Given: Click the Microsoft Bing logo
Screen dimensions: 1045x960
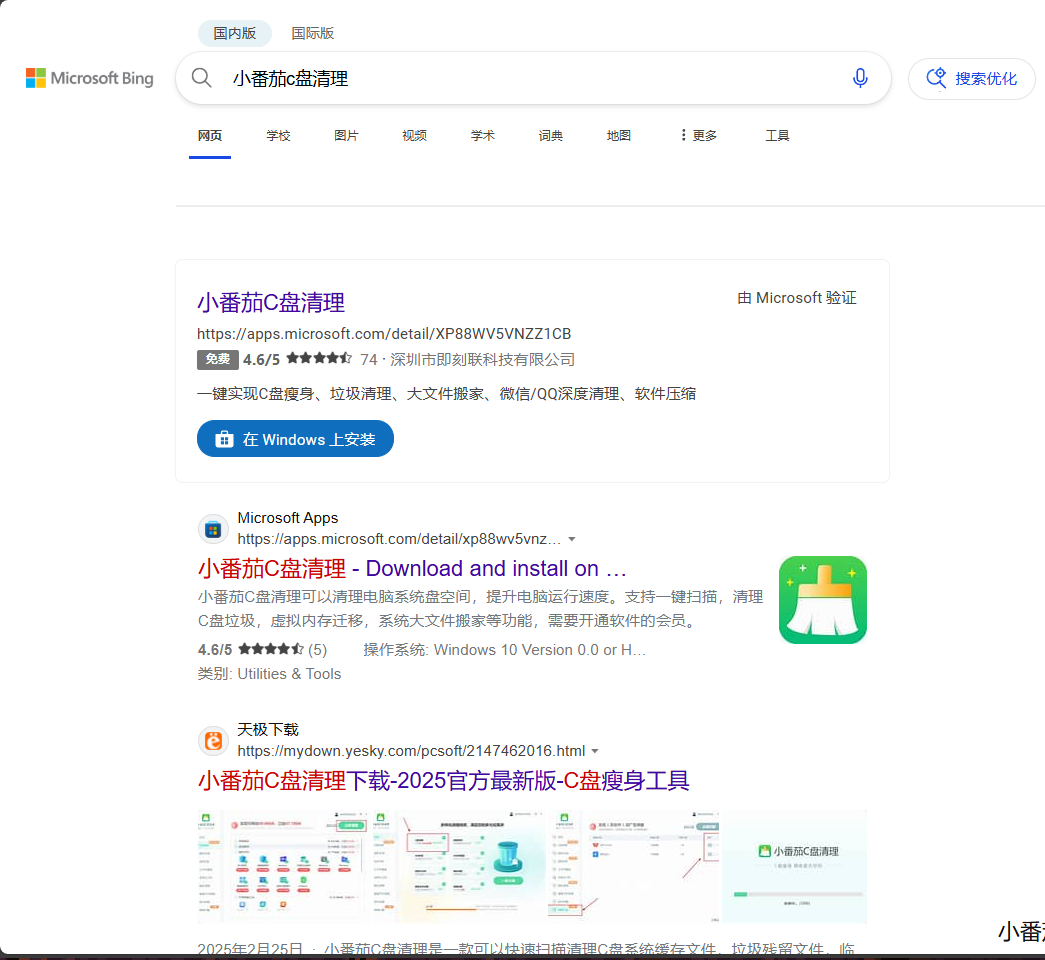Looking at the screenshot, I should coord(89,78).
